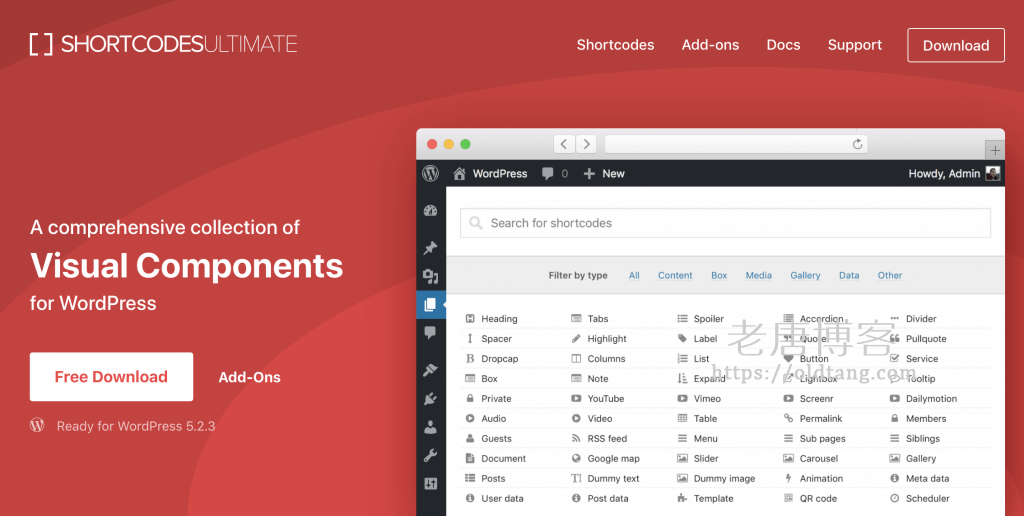The image size is (1024, 516).
Task: Open the Dashboard icon in WordPress sidebar
Action: point(431,211)
